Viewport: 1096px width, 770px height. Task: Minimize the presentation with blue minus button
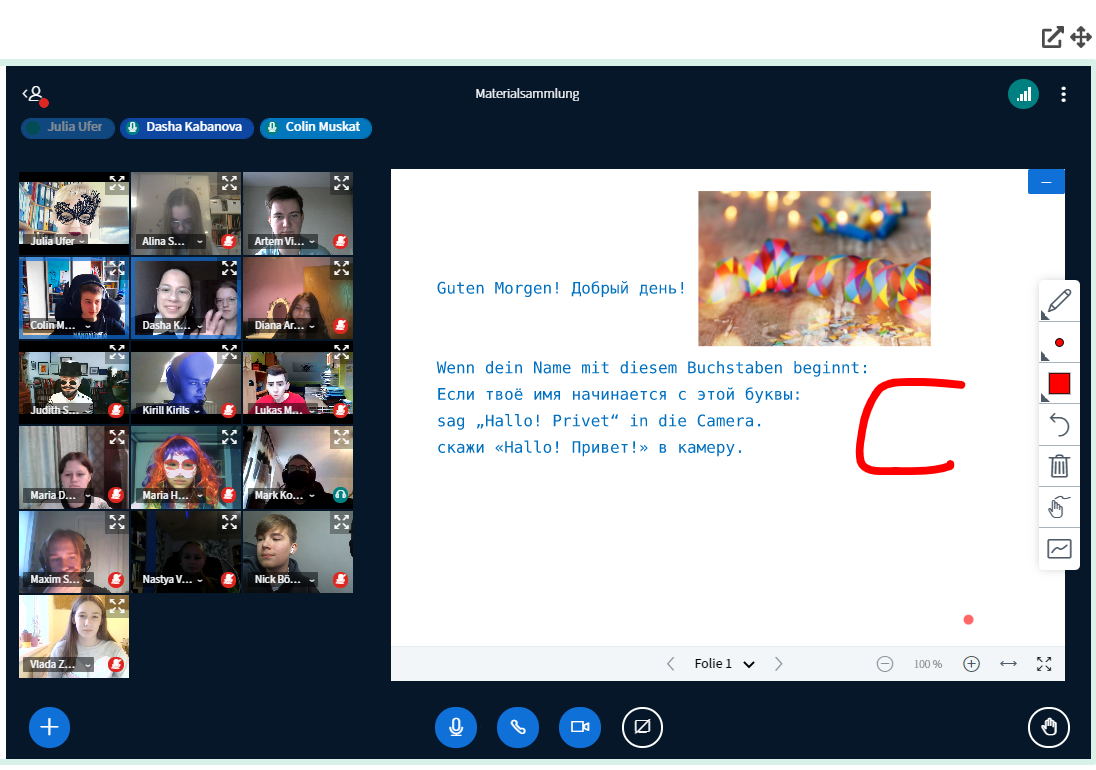[x=1046, y=182]
